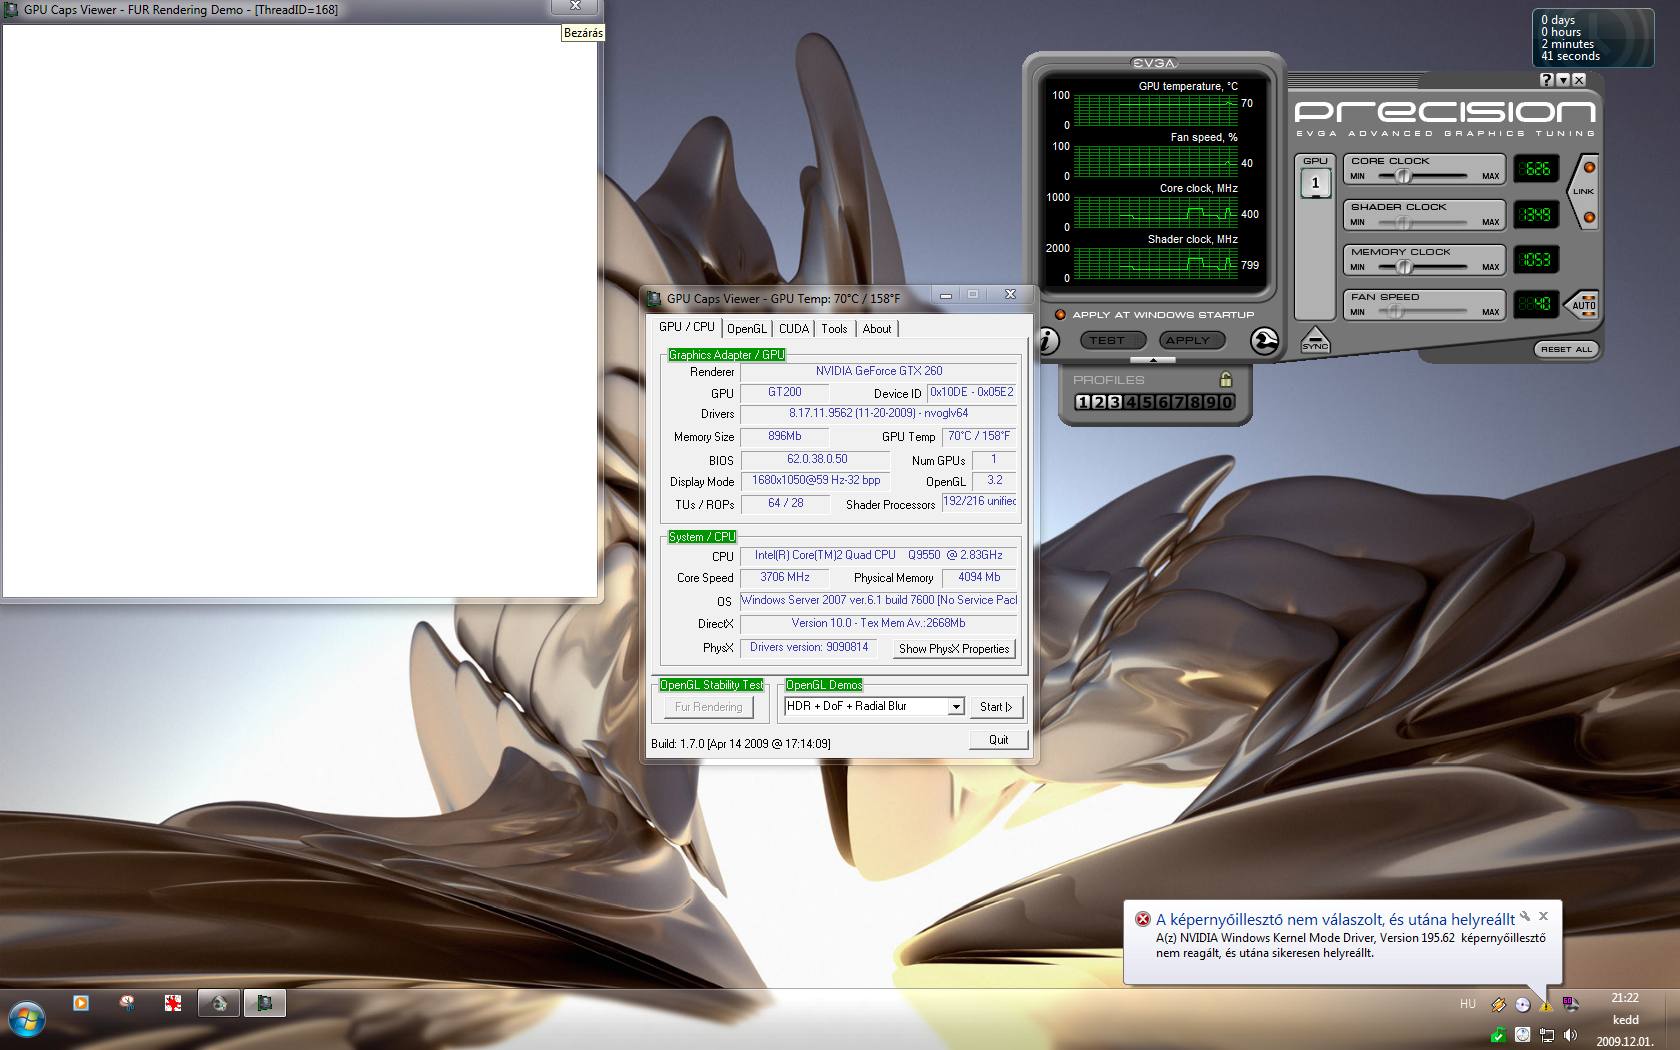Open the Winamp tray icon
Image resolution: width=1680 pixels, height=1050 pixels.
[1497, 1004]
